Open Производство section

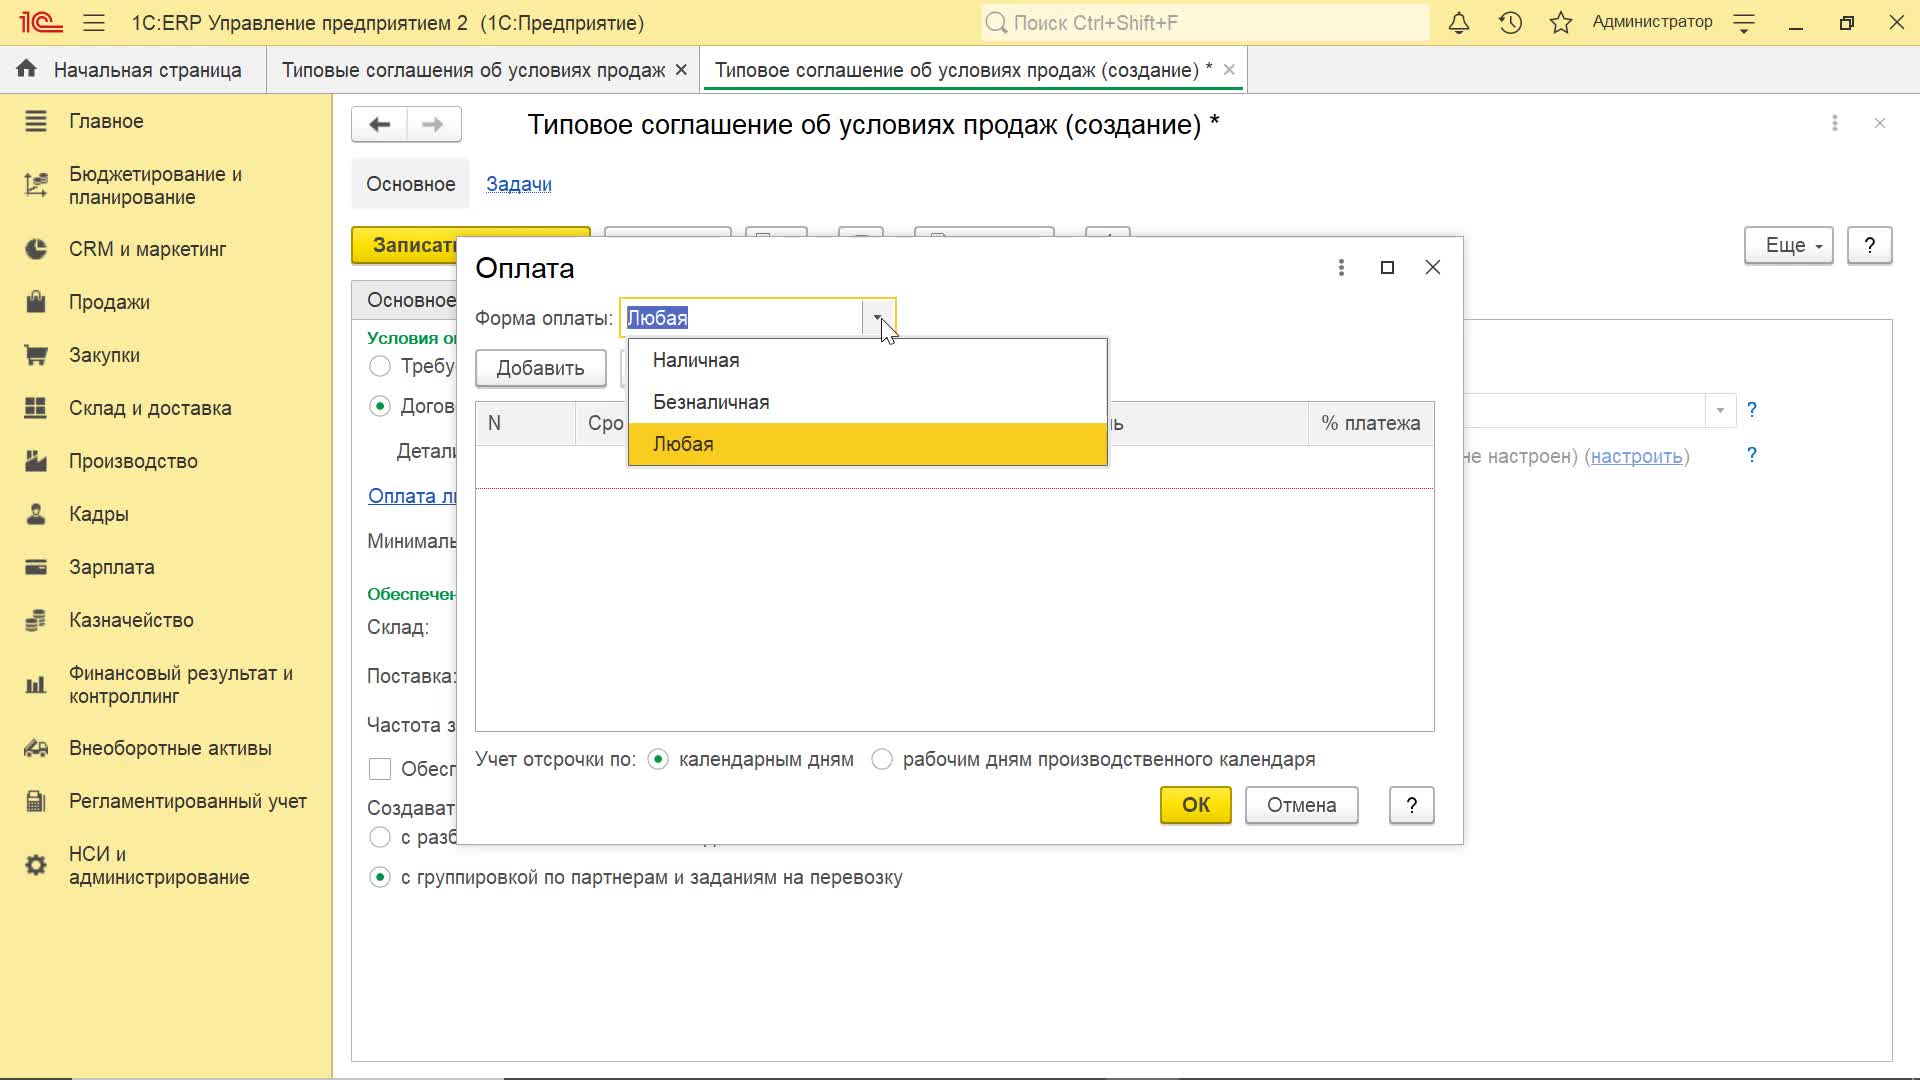point(166,461)
